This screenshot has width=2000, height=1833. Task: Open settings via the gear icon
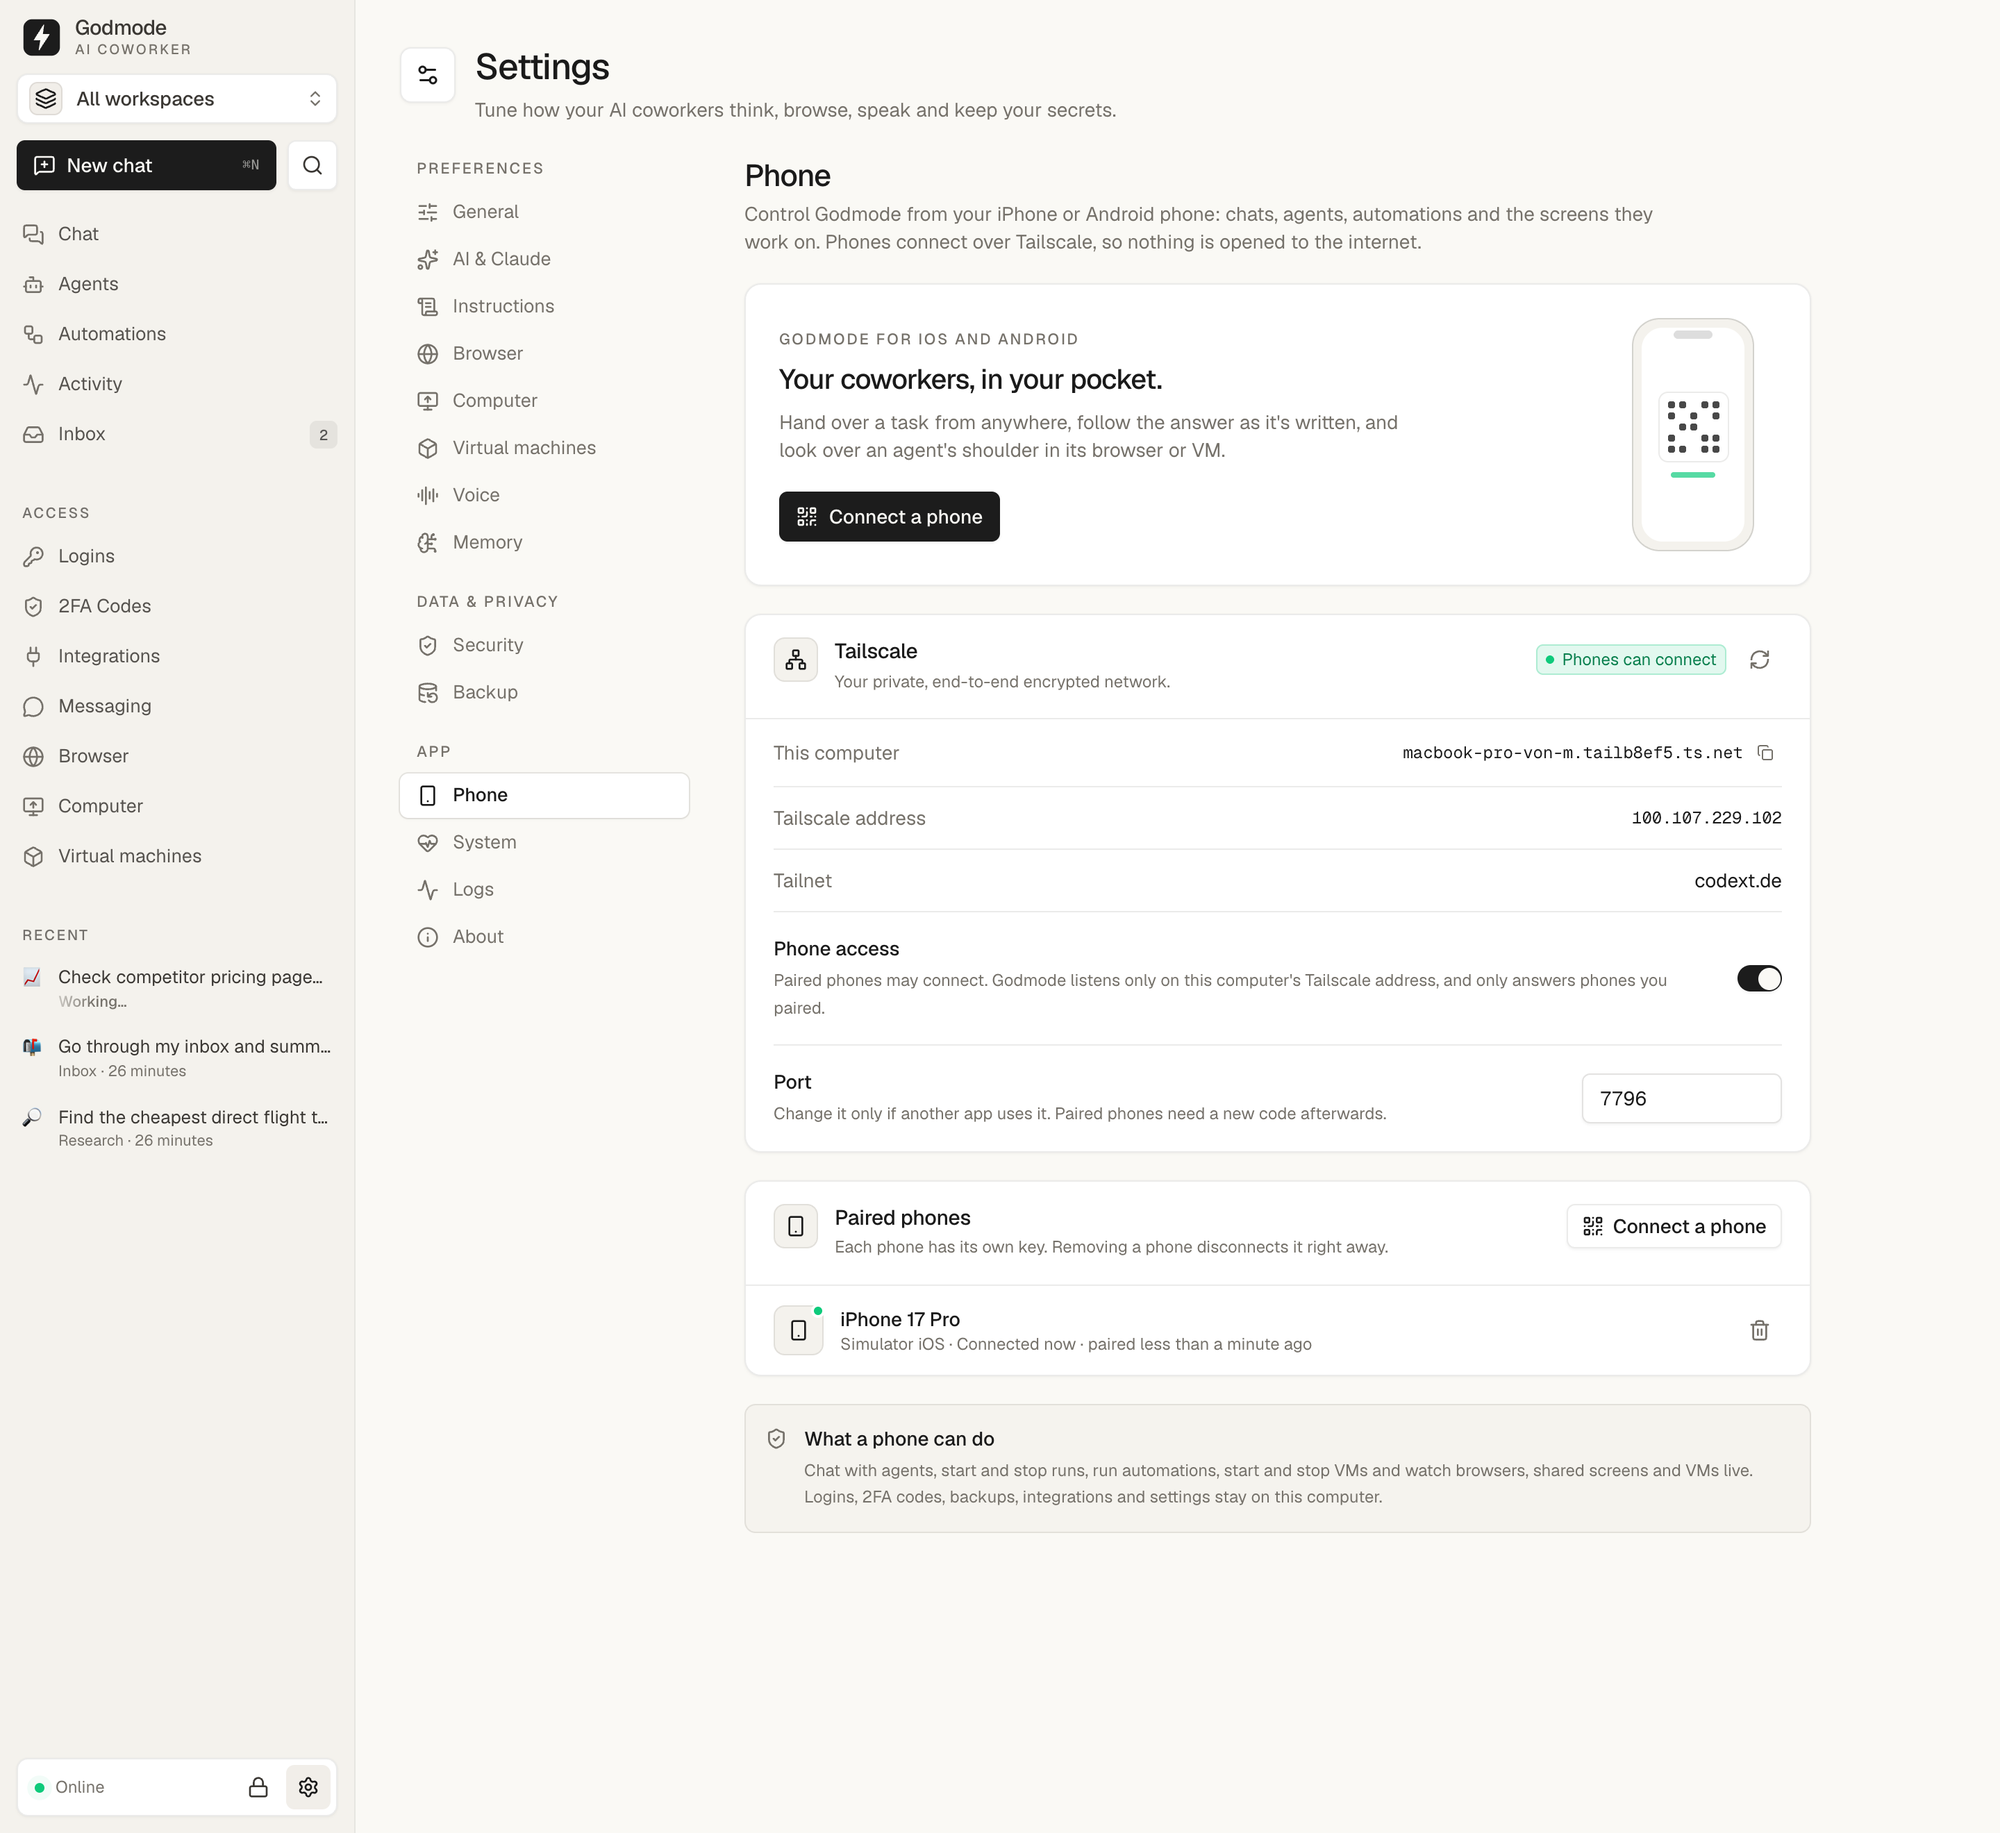click(308, 1787)
